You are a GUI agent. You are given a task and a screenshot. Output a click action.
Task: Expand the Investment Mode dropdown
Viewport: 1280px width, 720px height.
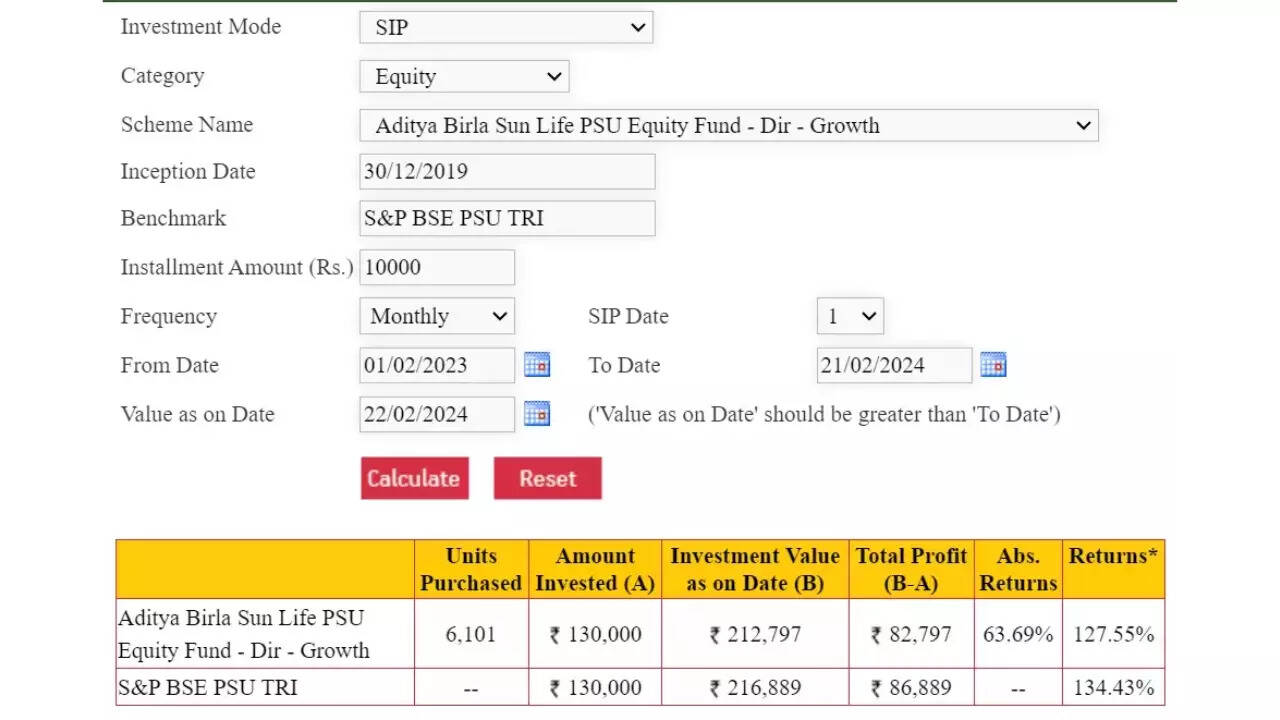[x=506, y=28]
